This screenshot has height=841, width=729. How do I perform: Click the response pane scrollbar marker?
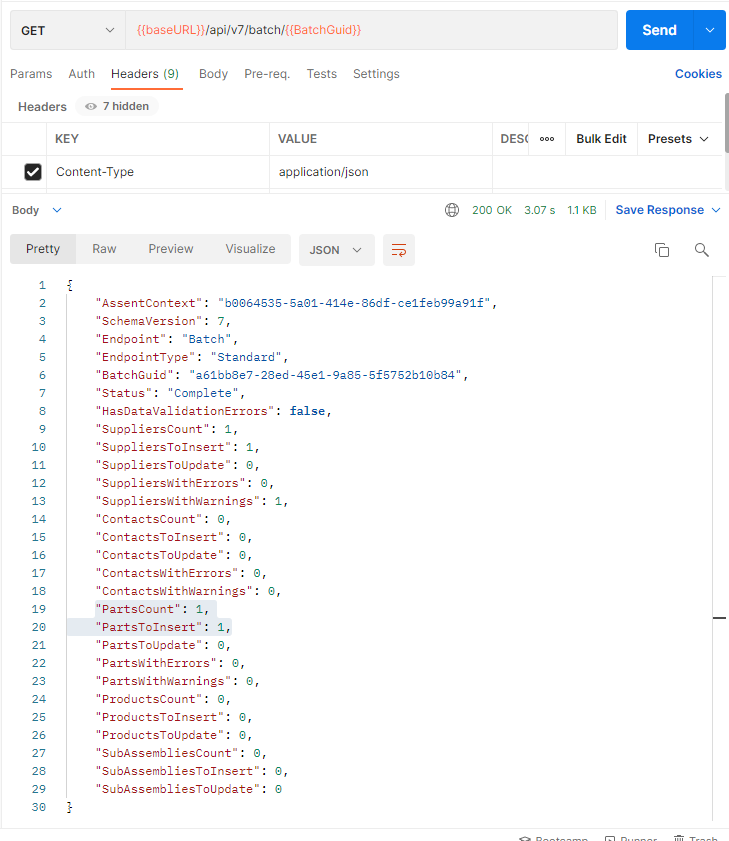719,618
